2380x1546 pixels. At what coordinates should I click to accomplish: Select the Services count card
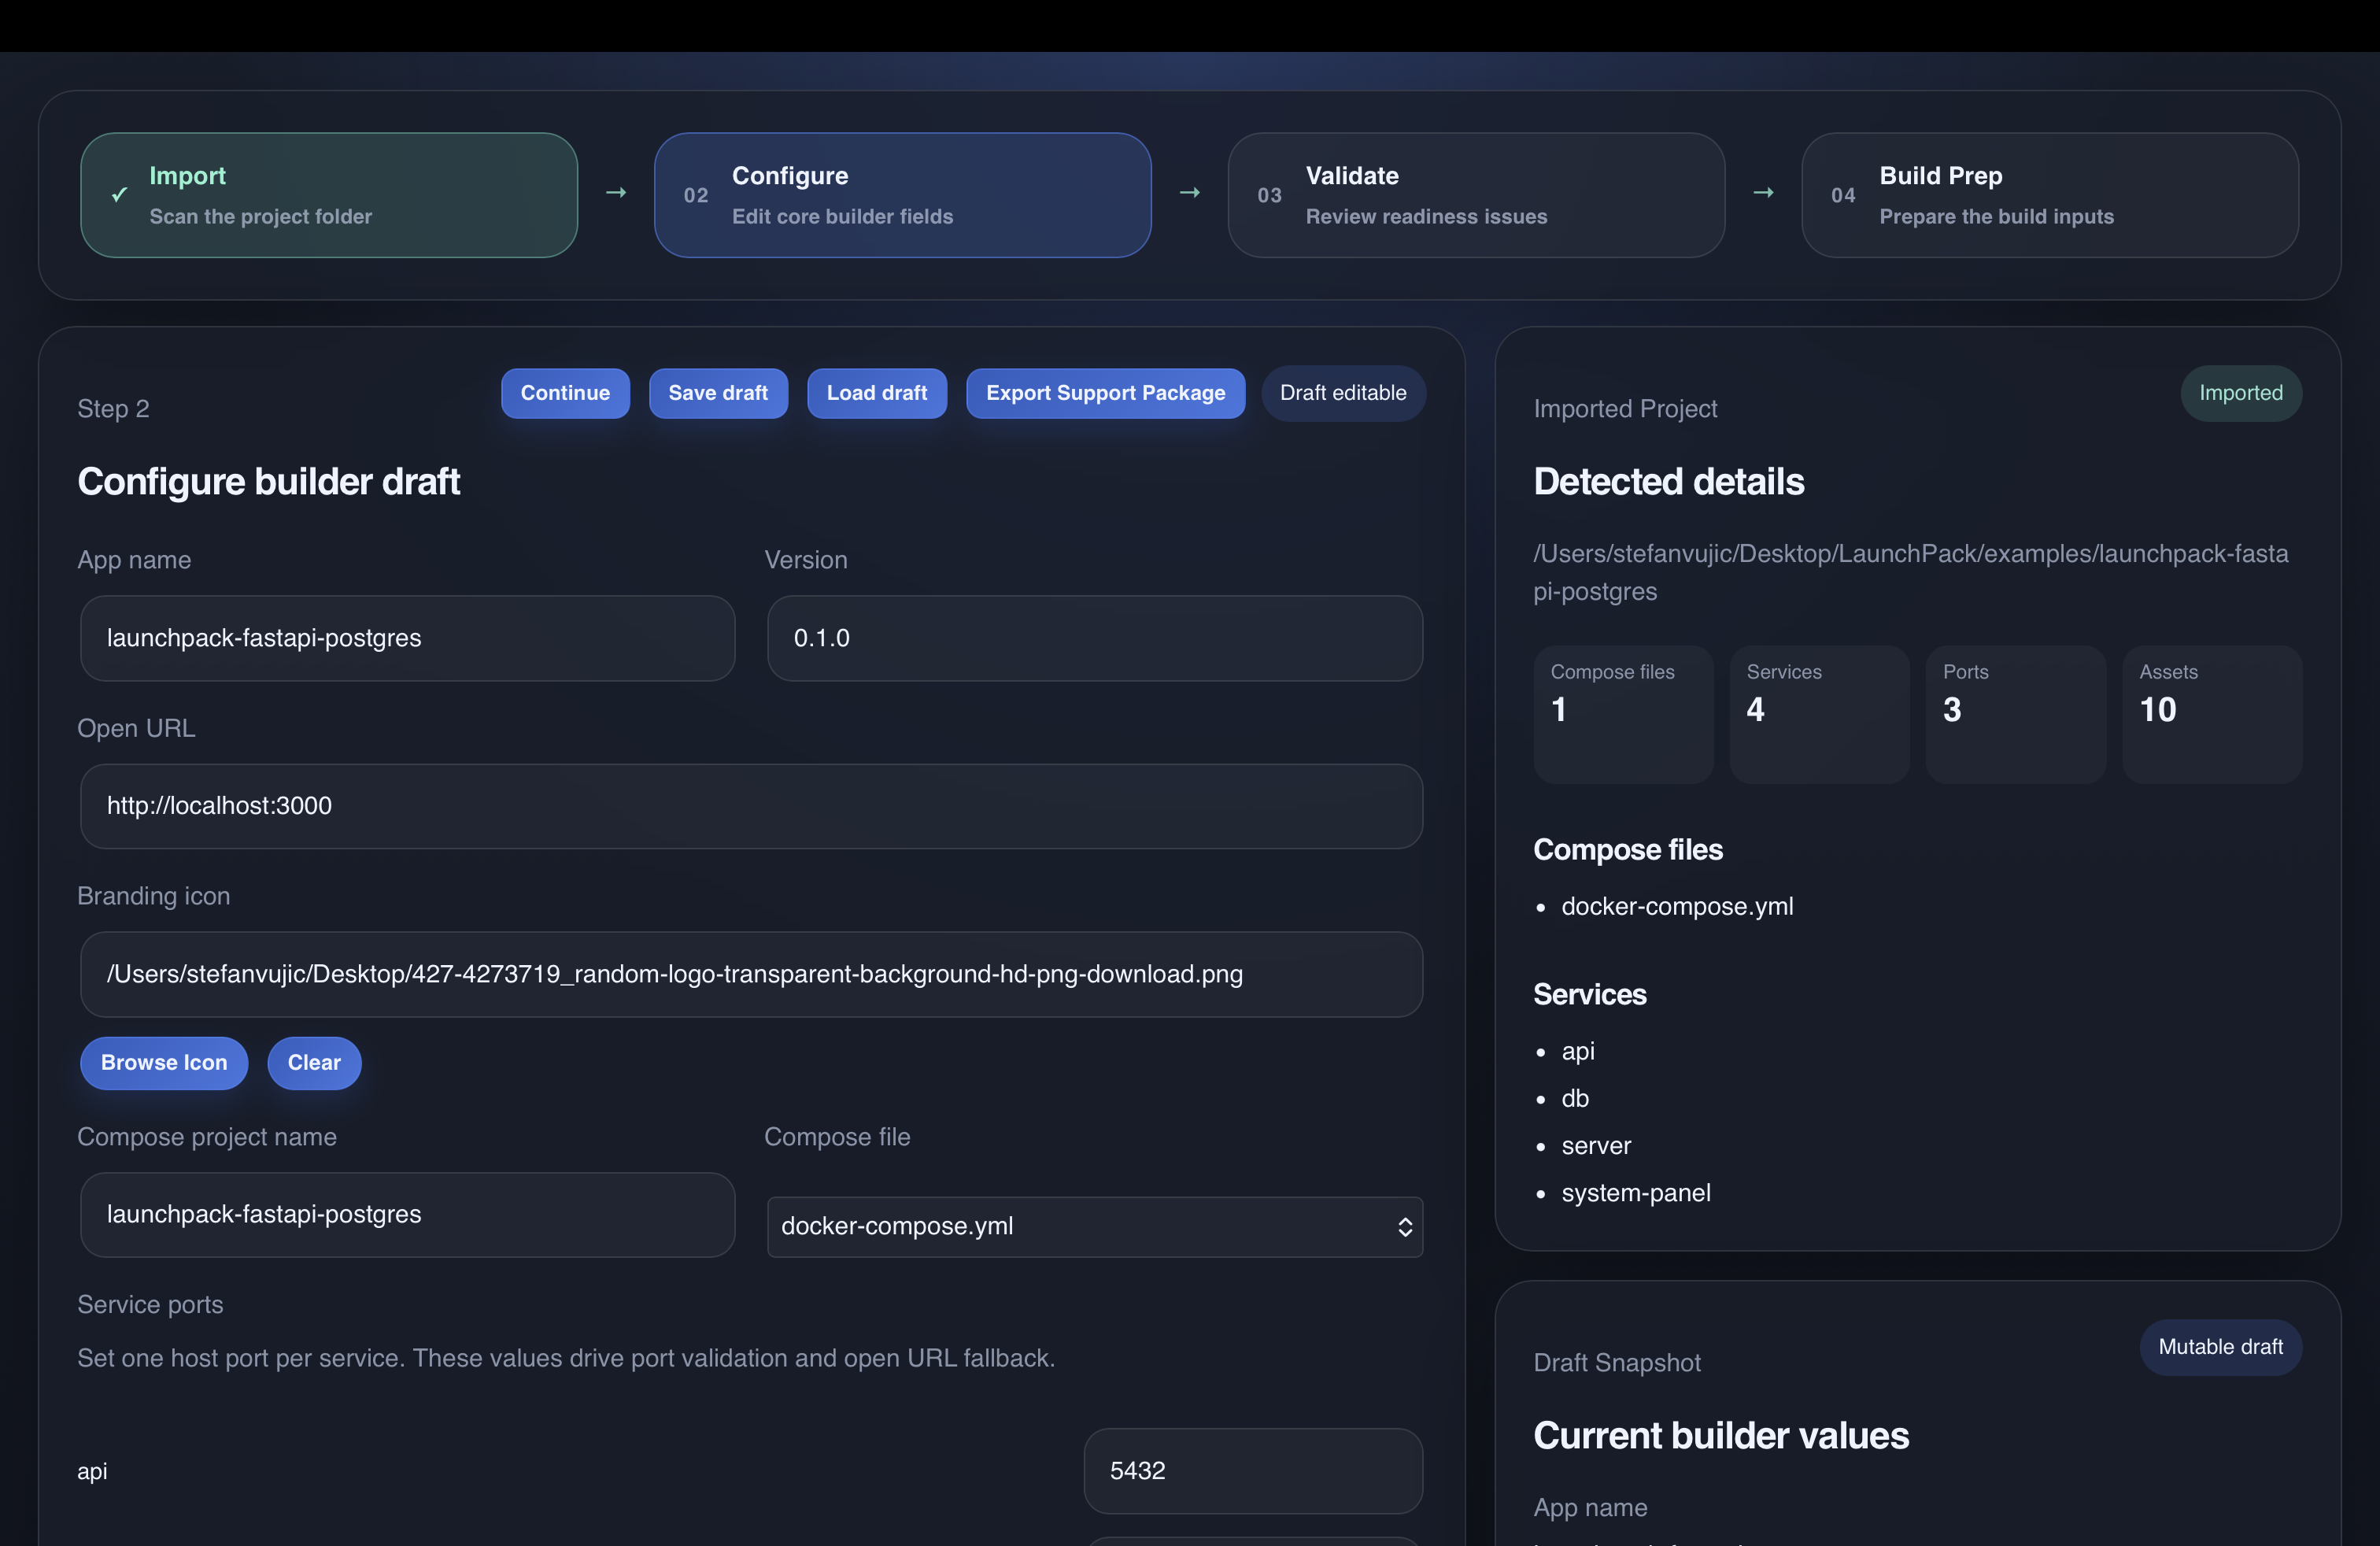pos(1819,713)
